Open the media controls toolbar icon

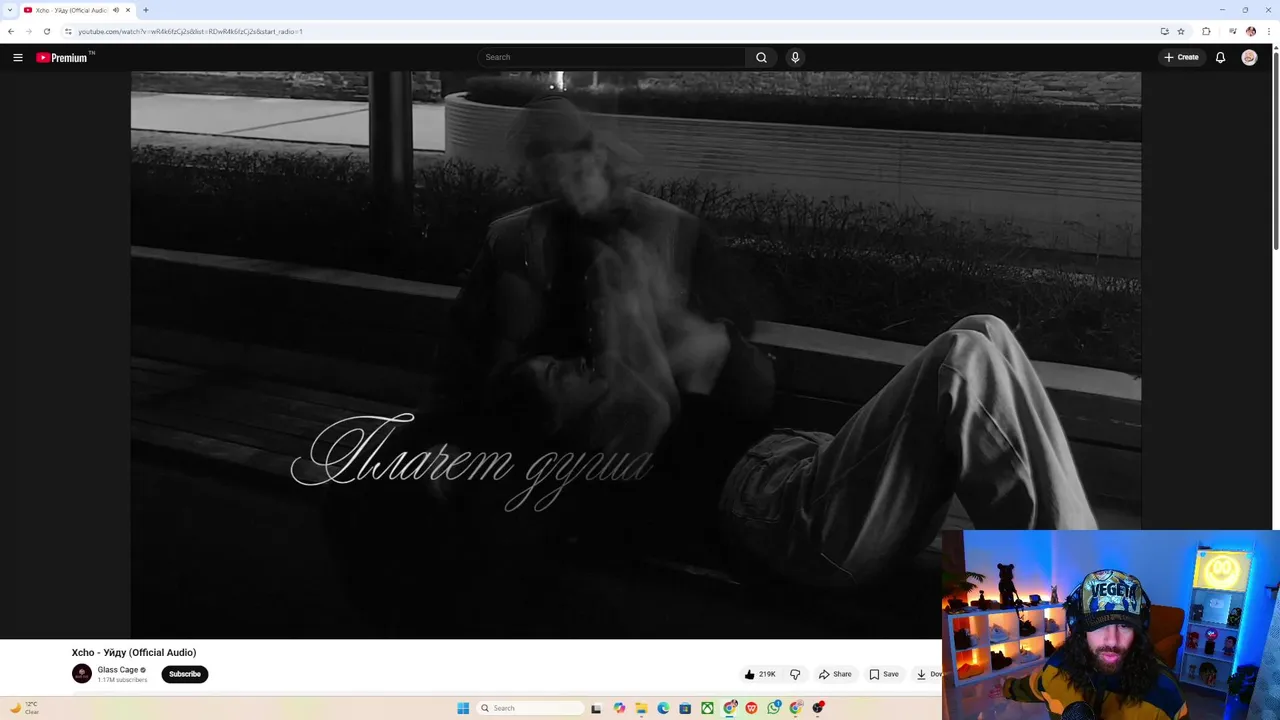[1233, 31]
